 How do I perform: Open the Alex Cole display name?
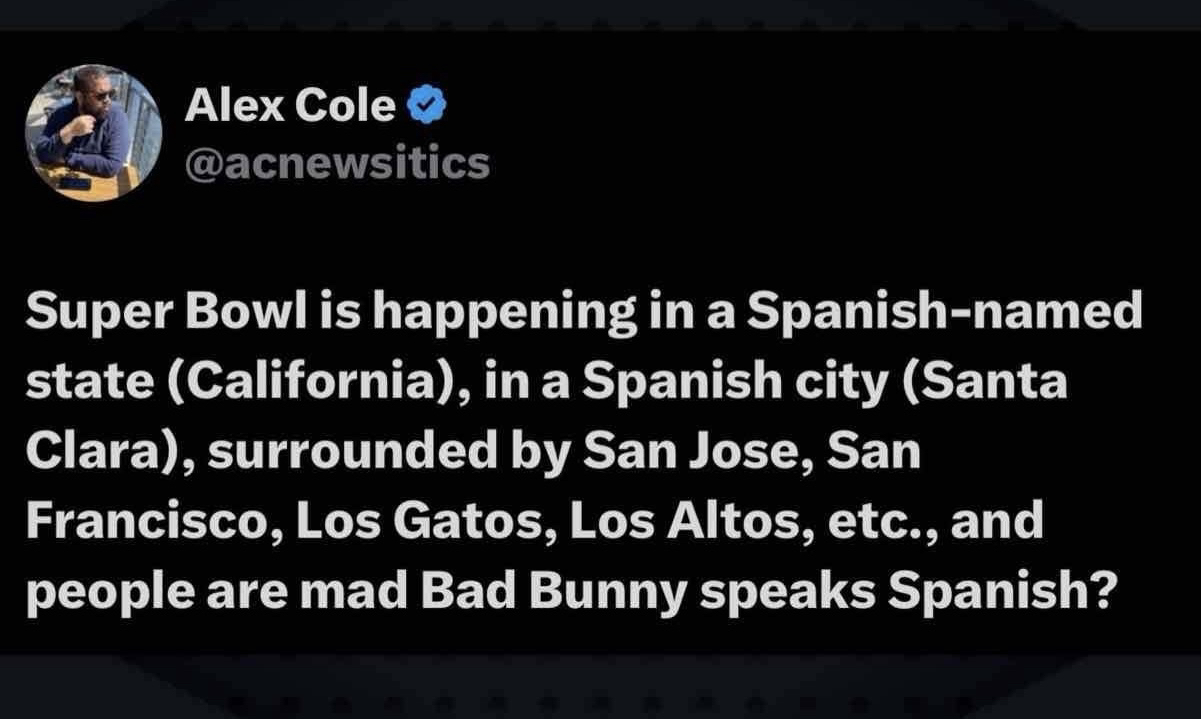290,105
